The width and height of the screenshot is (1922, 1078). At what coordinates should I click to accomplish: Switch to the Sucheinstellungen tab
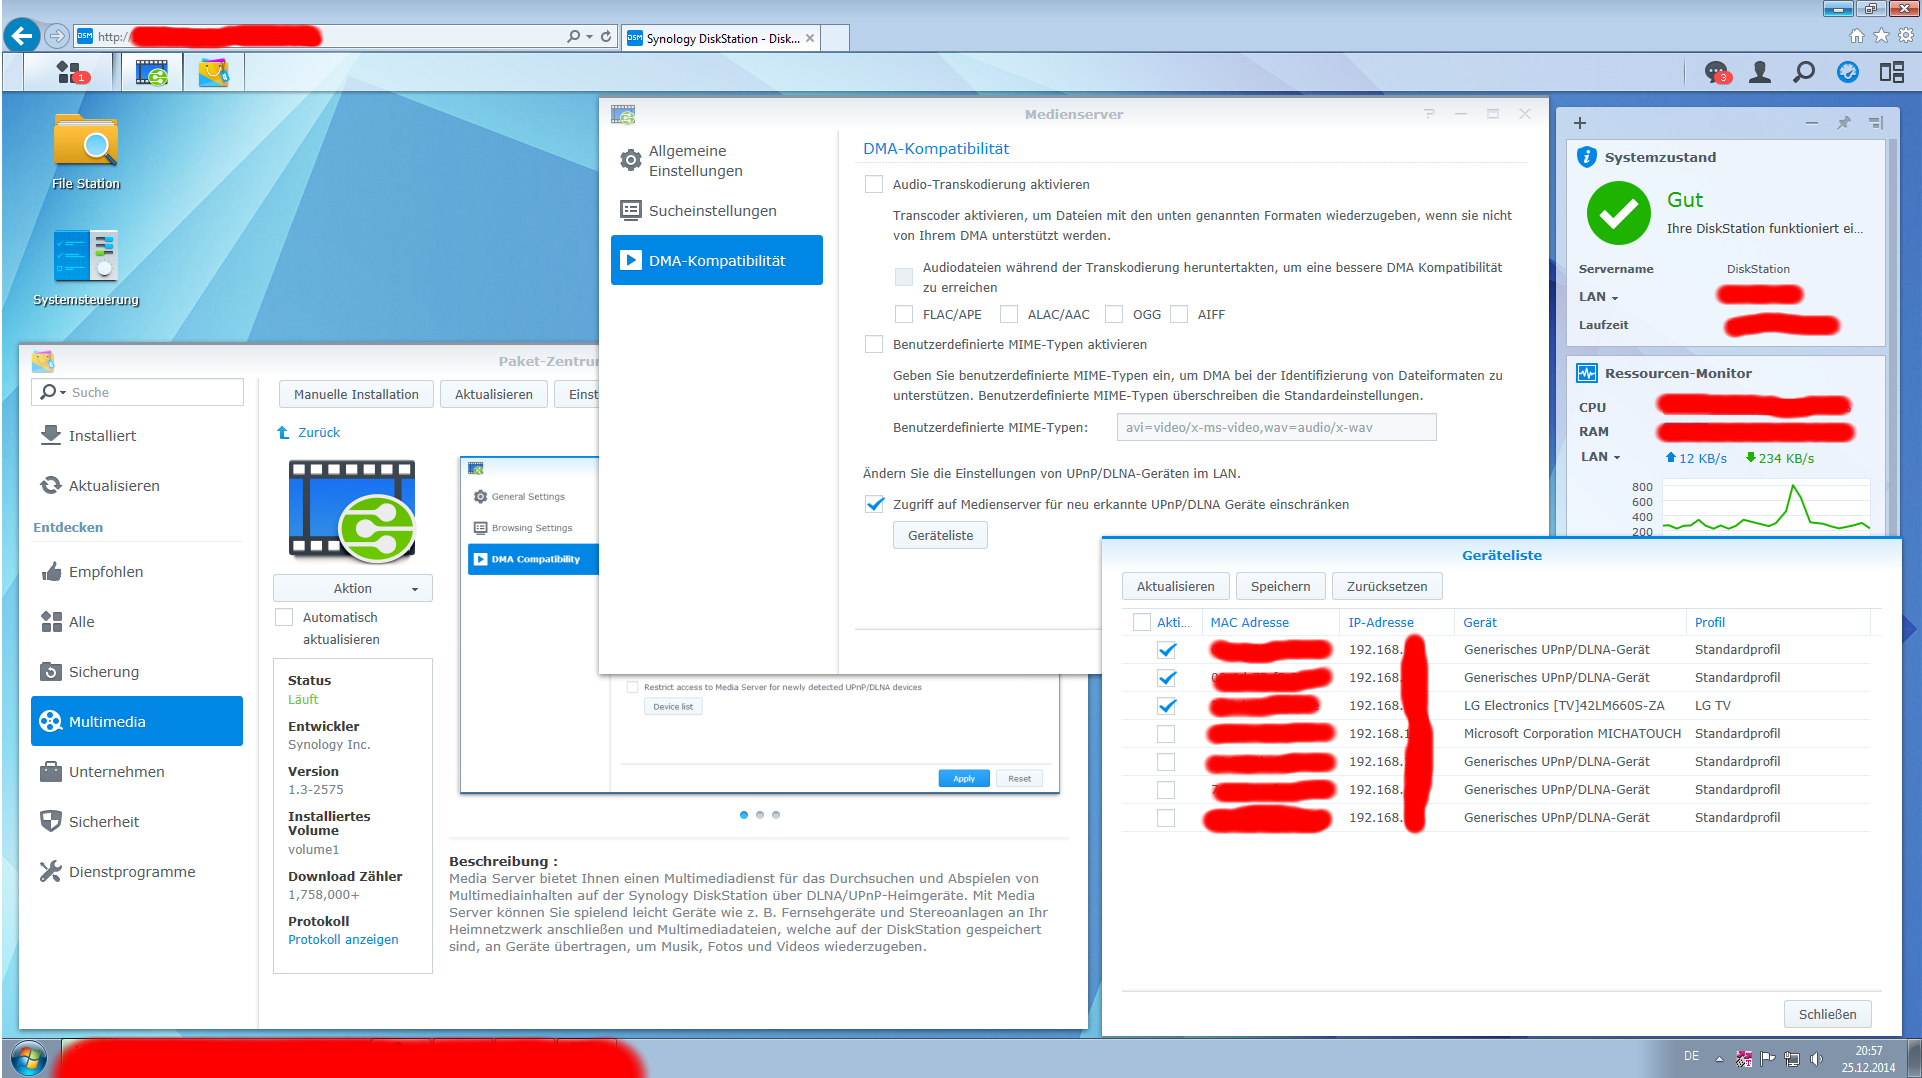(712, 211)
